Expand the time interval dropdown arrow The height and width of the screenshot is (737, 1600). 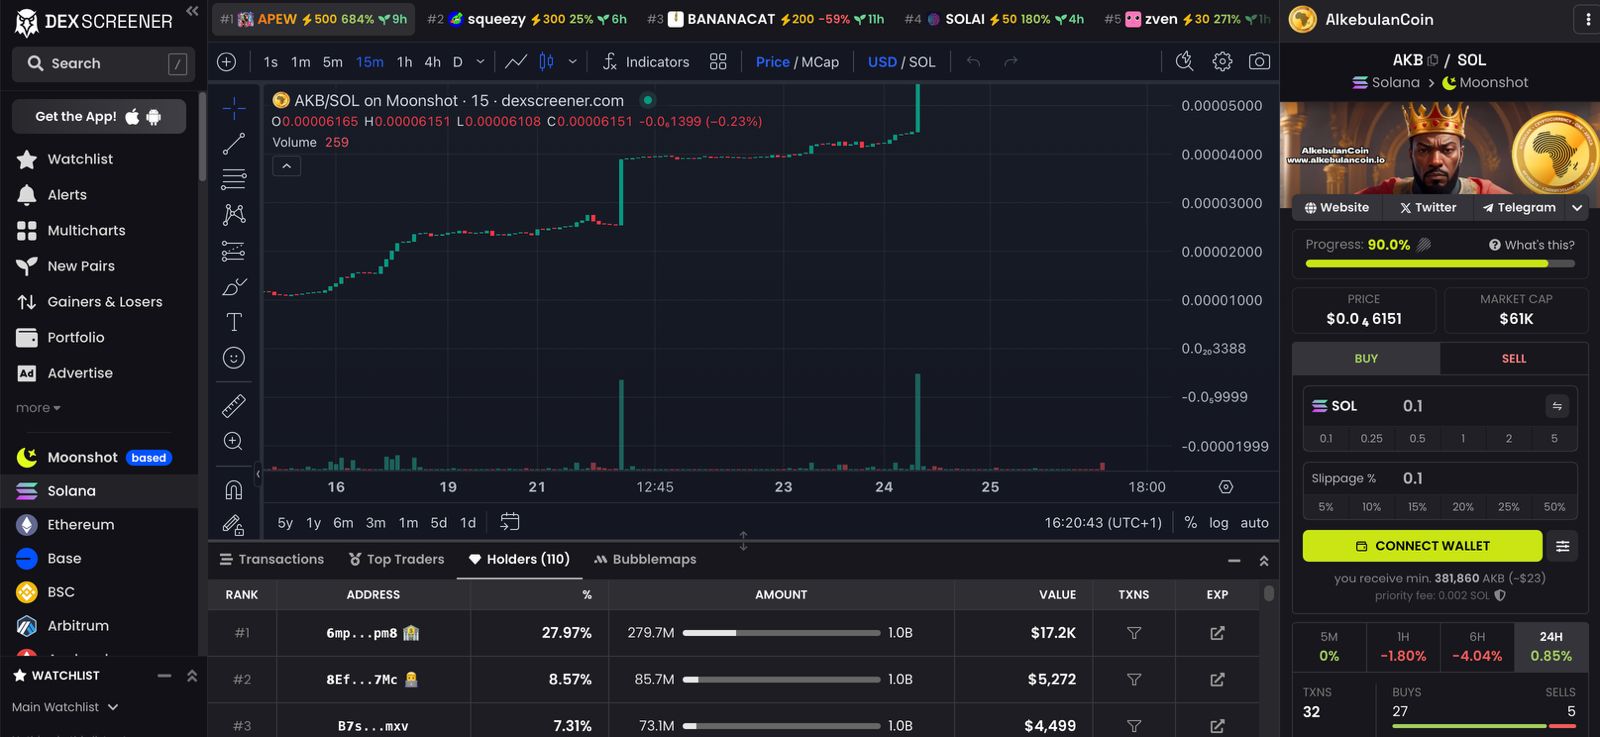[x=480, y=62]
